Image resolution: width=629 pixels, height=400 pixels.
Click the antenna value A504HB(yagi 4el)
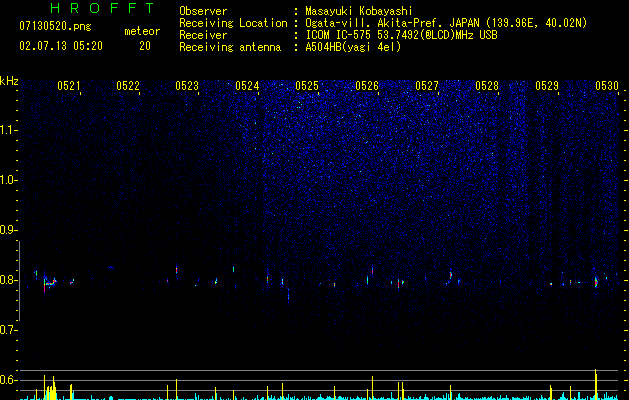pos(353,47)
